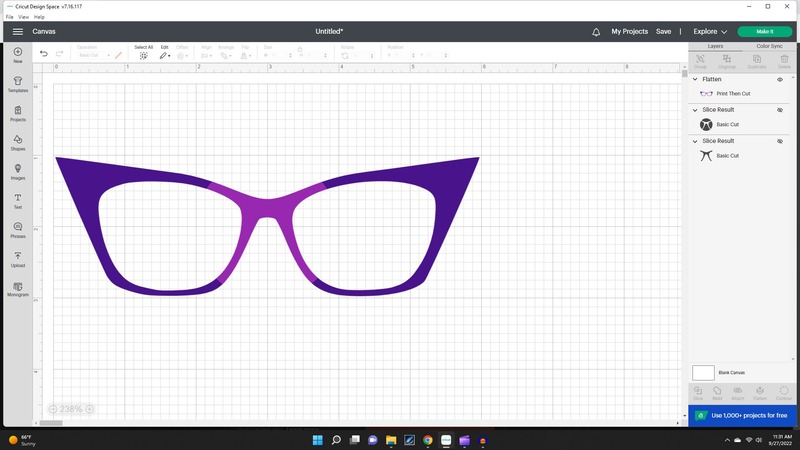Select the Text tool

coord(18,201)
